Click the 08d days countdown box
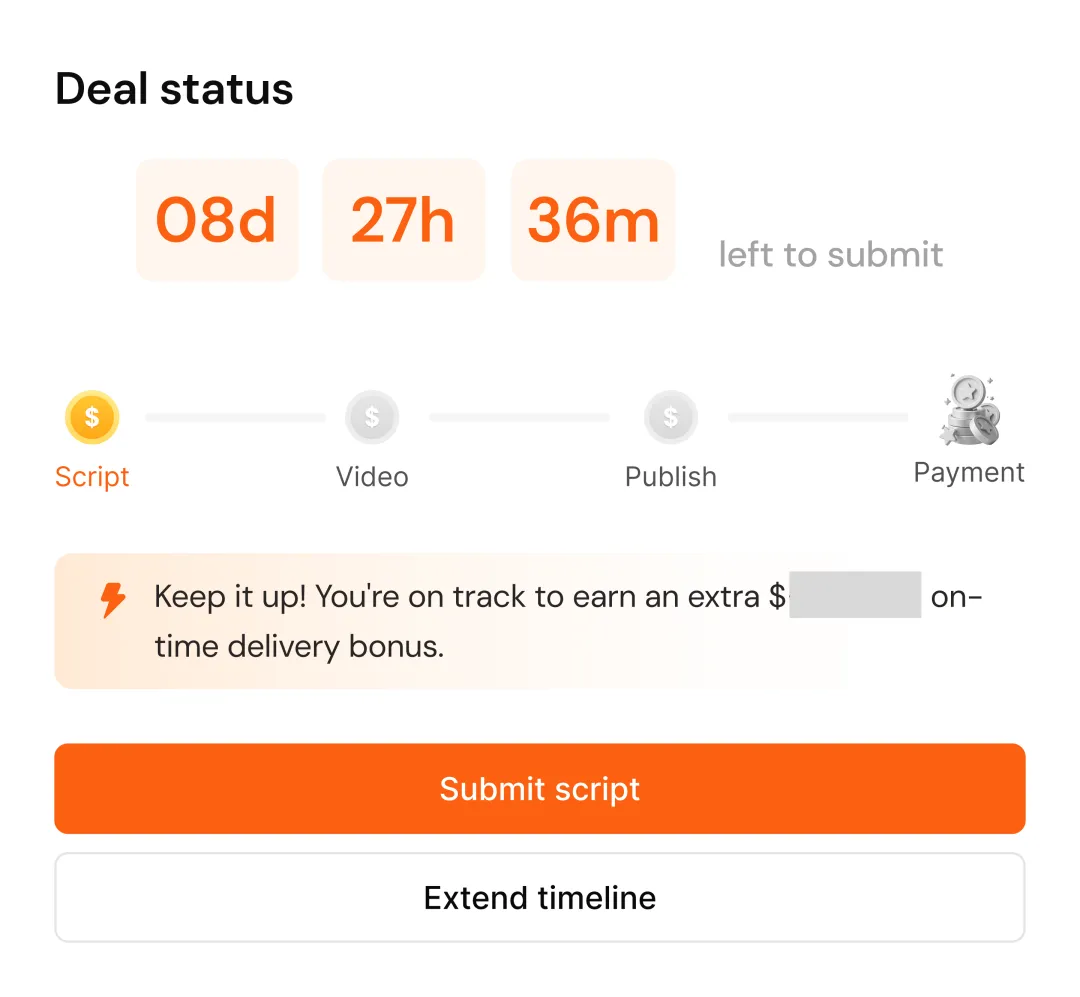This screenshot has width=1080, height=997. coord(217,220)
